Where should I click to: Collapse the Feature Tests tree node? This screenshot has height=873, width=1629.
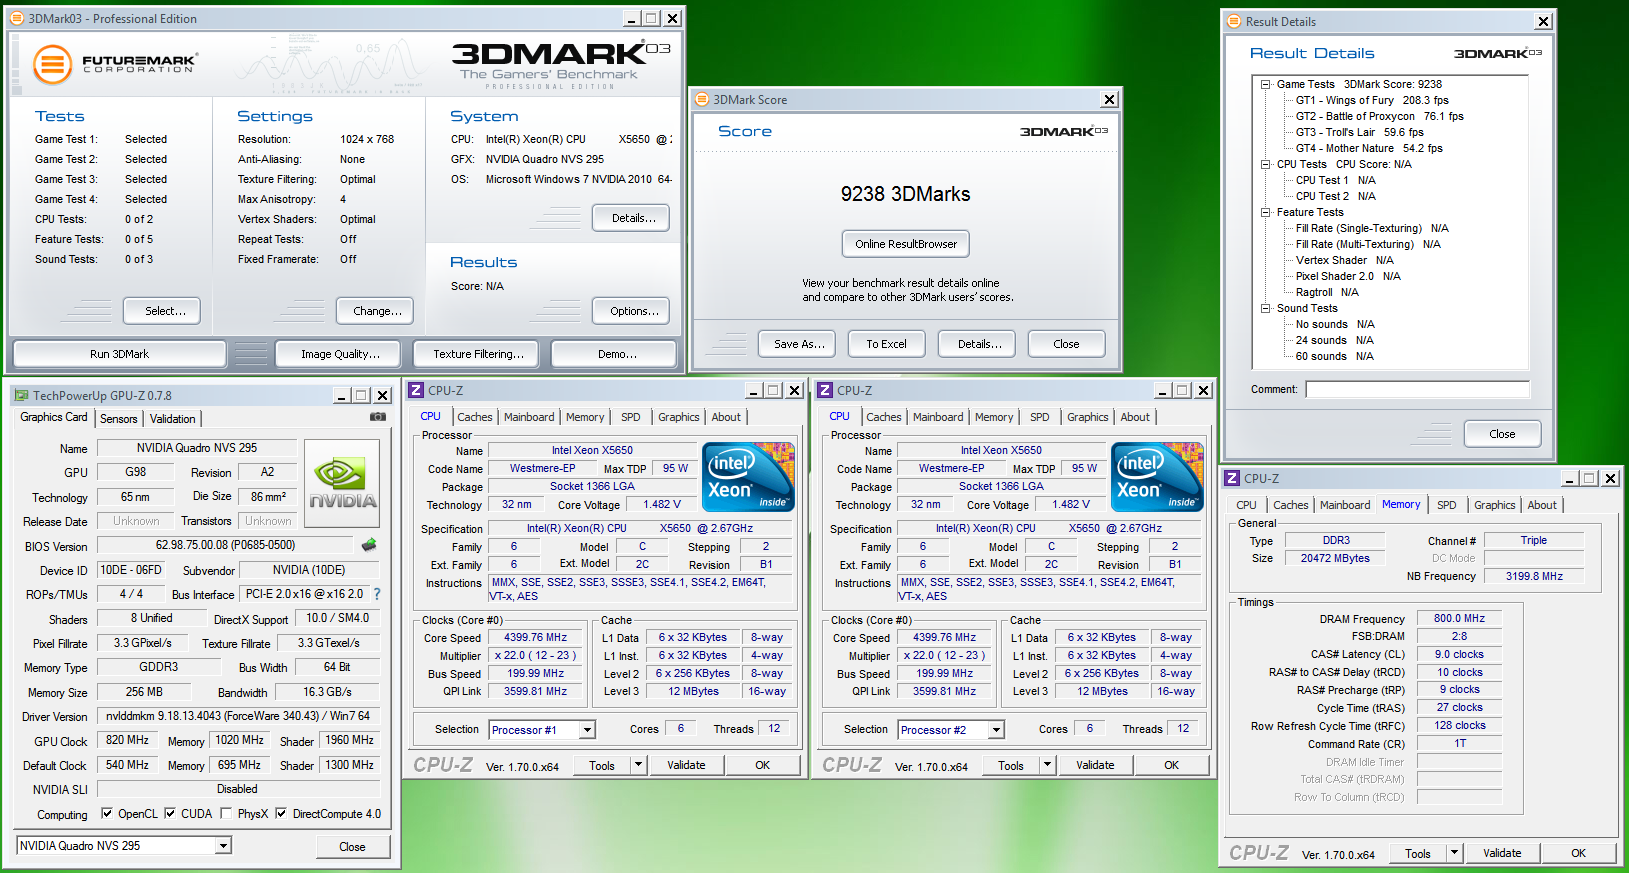[1265, 212]
